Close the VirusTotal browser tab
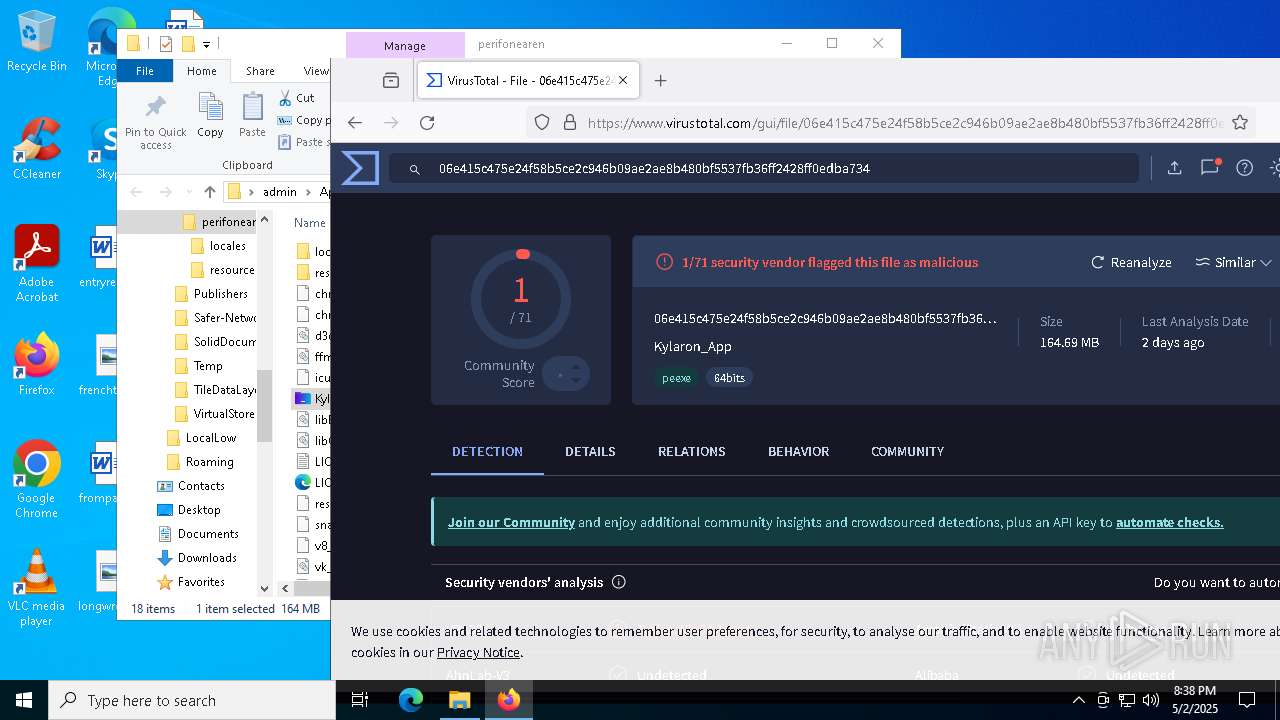 623,80
